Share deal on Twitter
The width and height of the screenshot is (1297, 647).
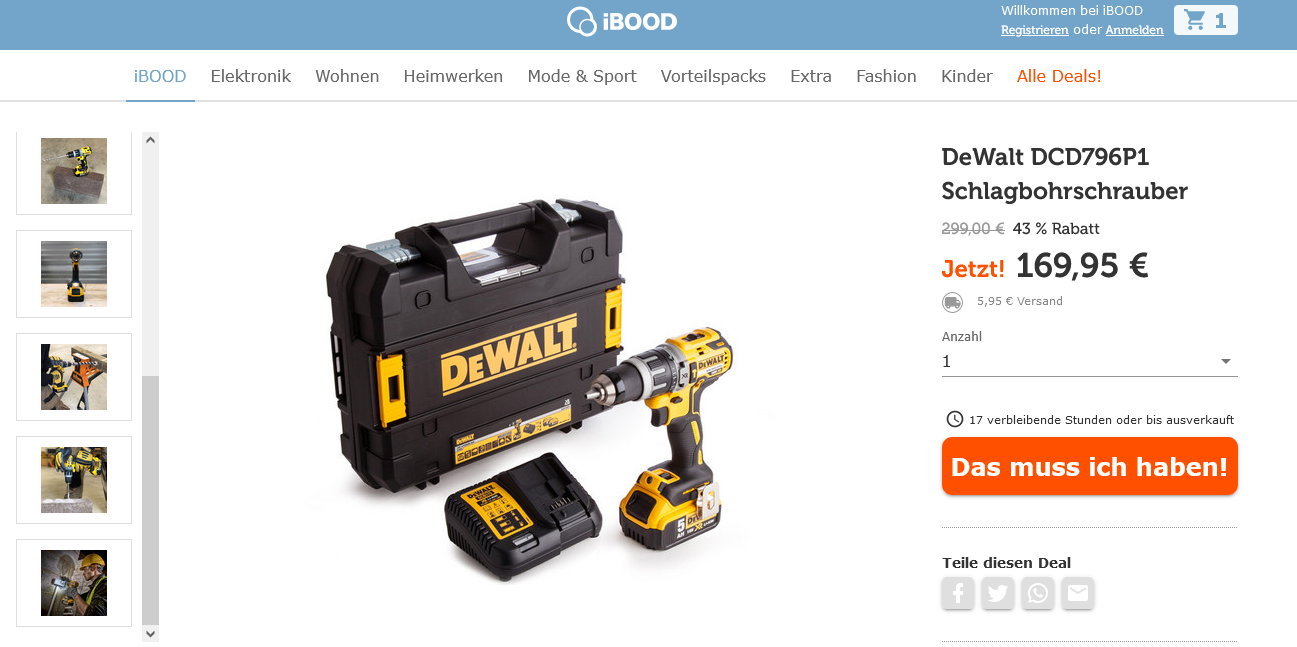[998, 593]
